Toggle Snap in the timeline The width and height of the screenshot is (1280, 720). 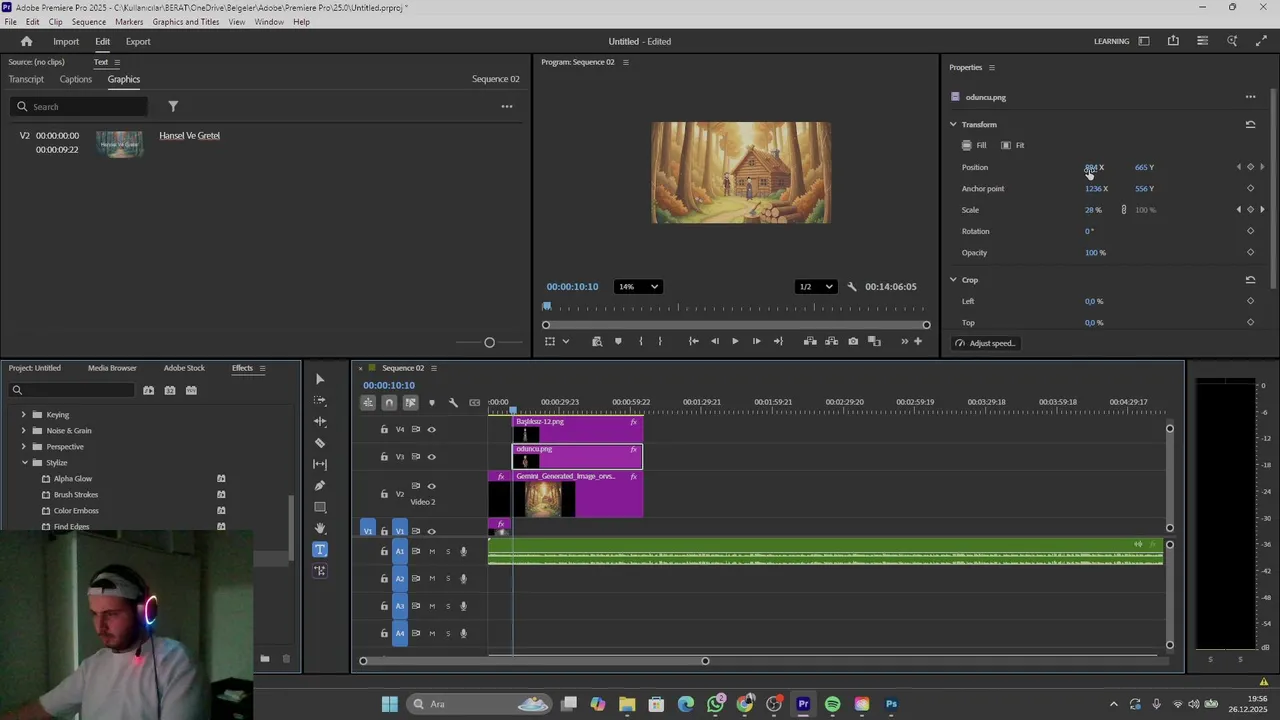click(x=389, y=403)
